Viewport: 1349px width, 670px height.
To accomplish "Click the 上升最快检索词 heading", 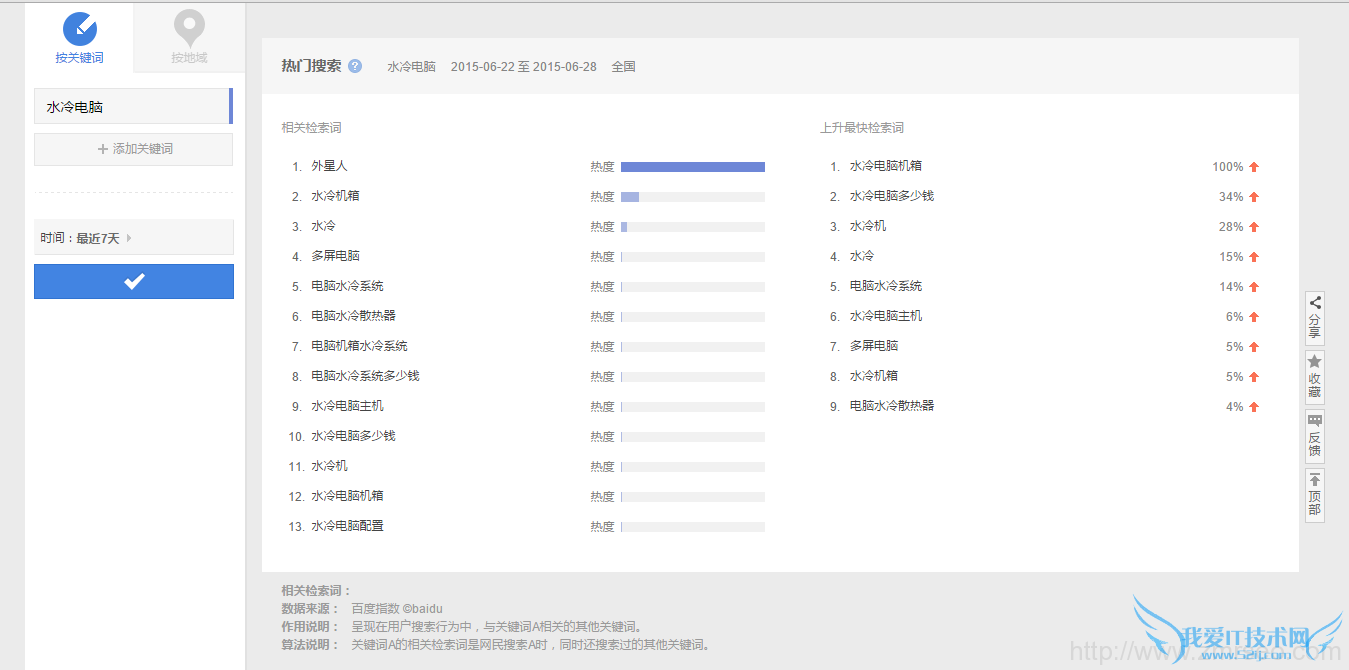I will click(862, 128).
